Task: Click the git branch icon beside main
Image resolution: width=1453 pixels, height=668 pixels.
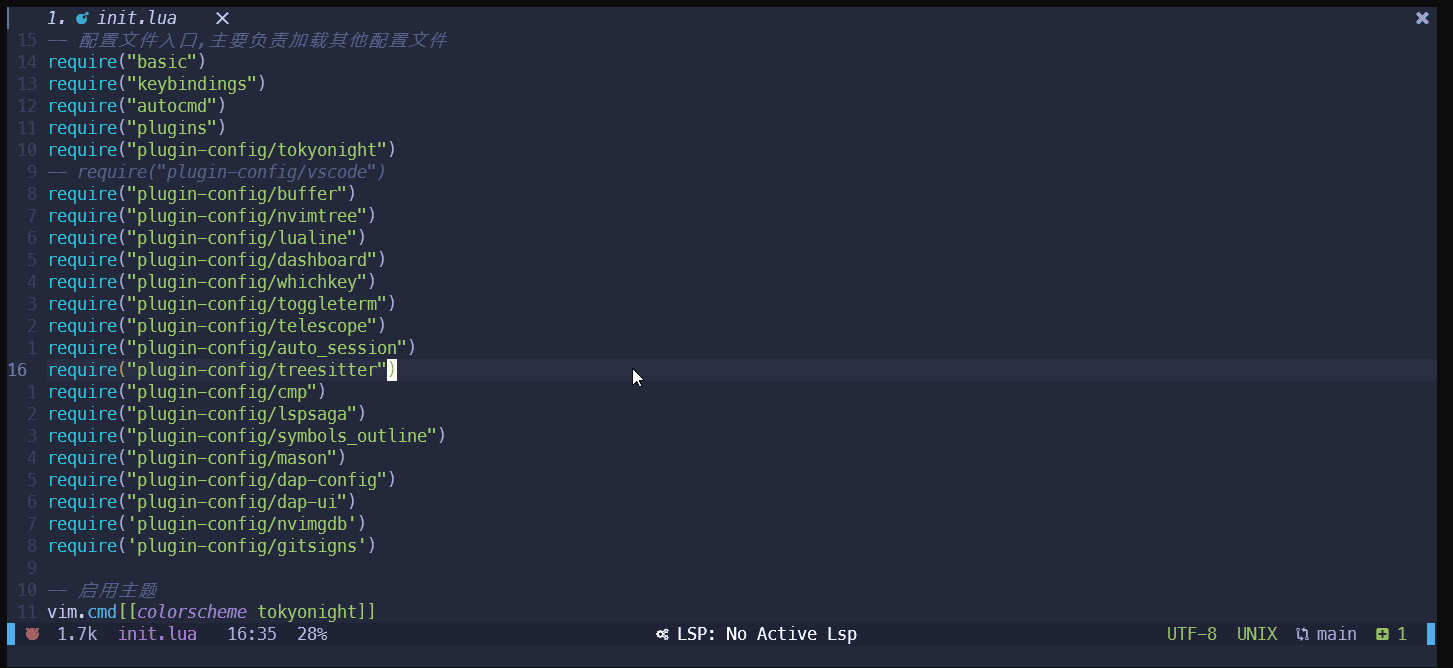Action: tap(1302, 634)
